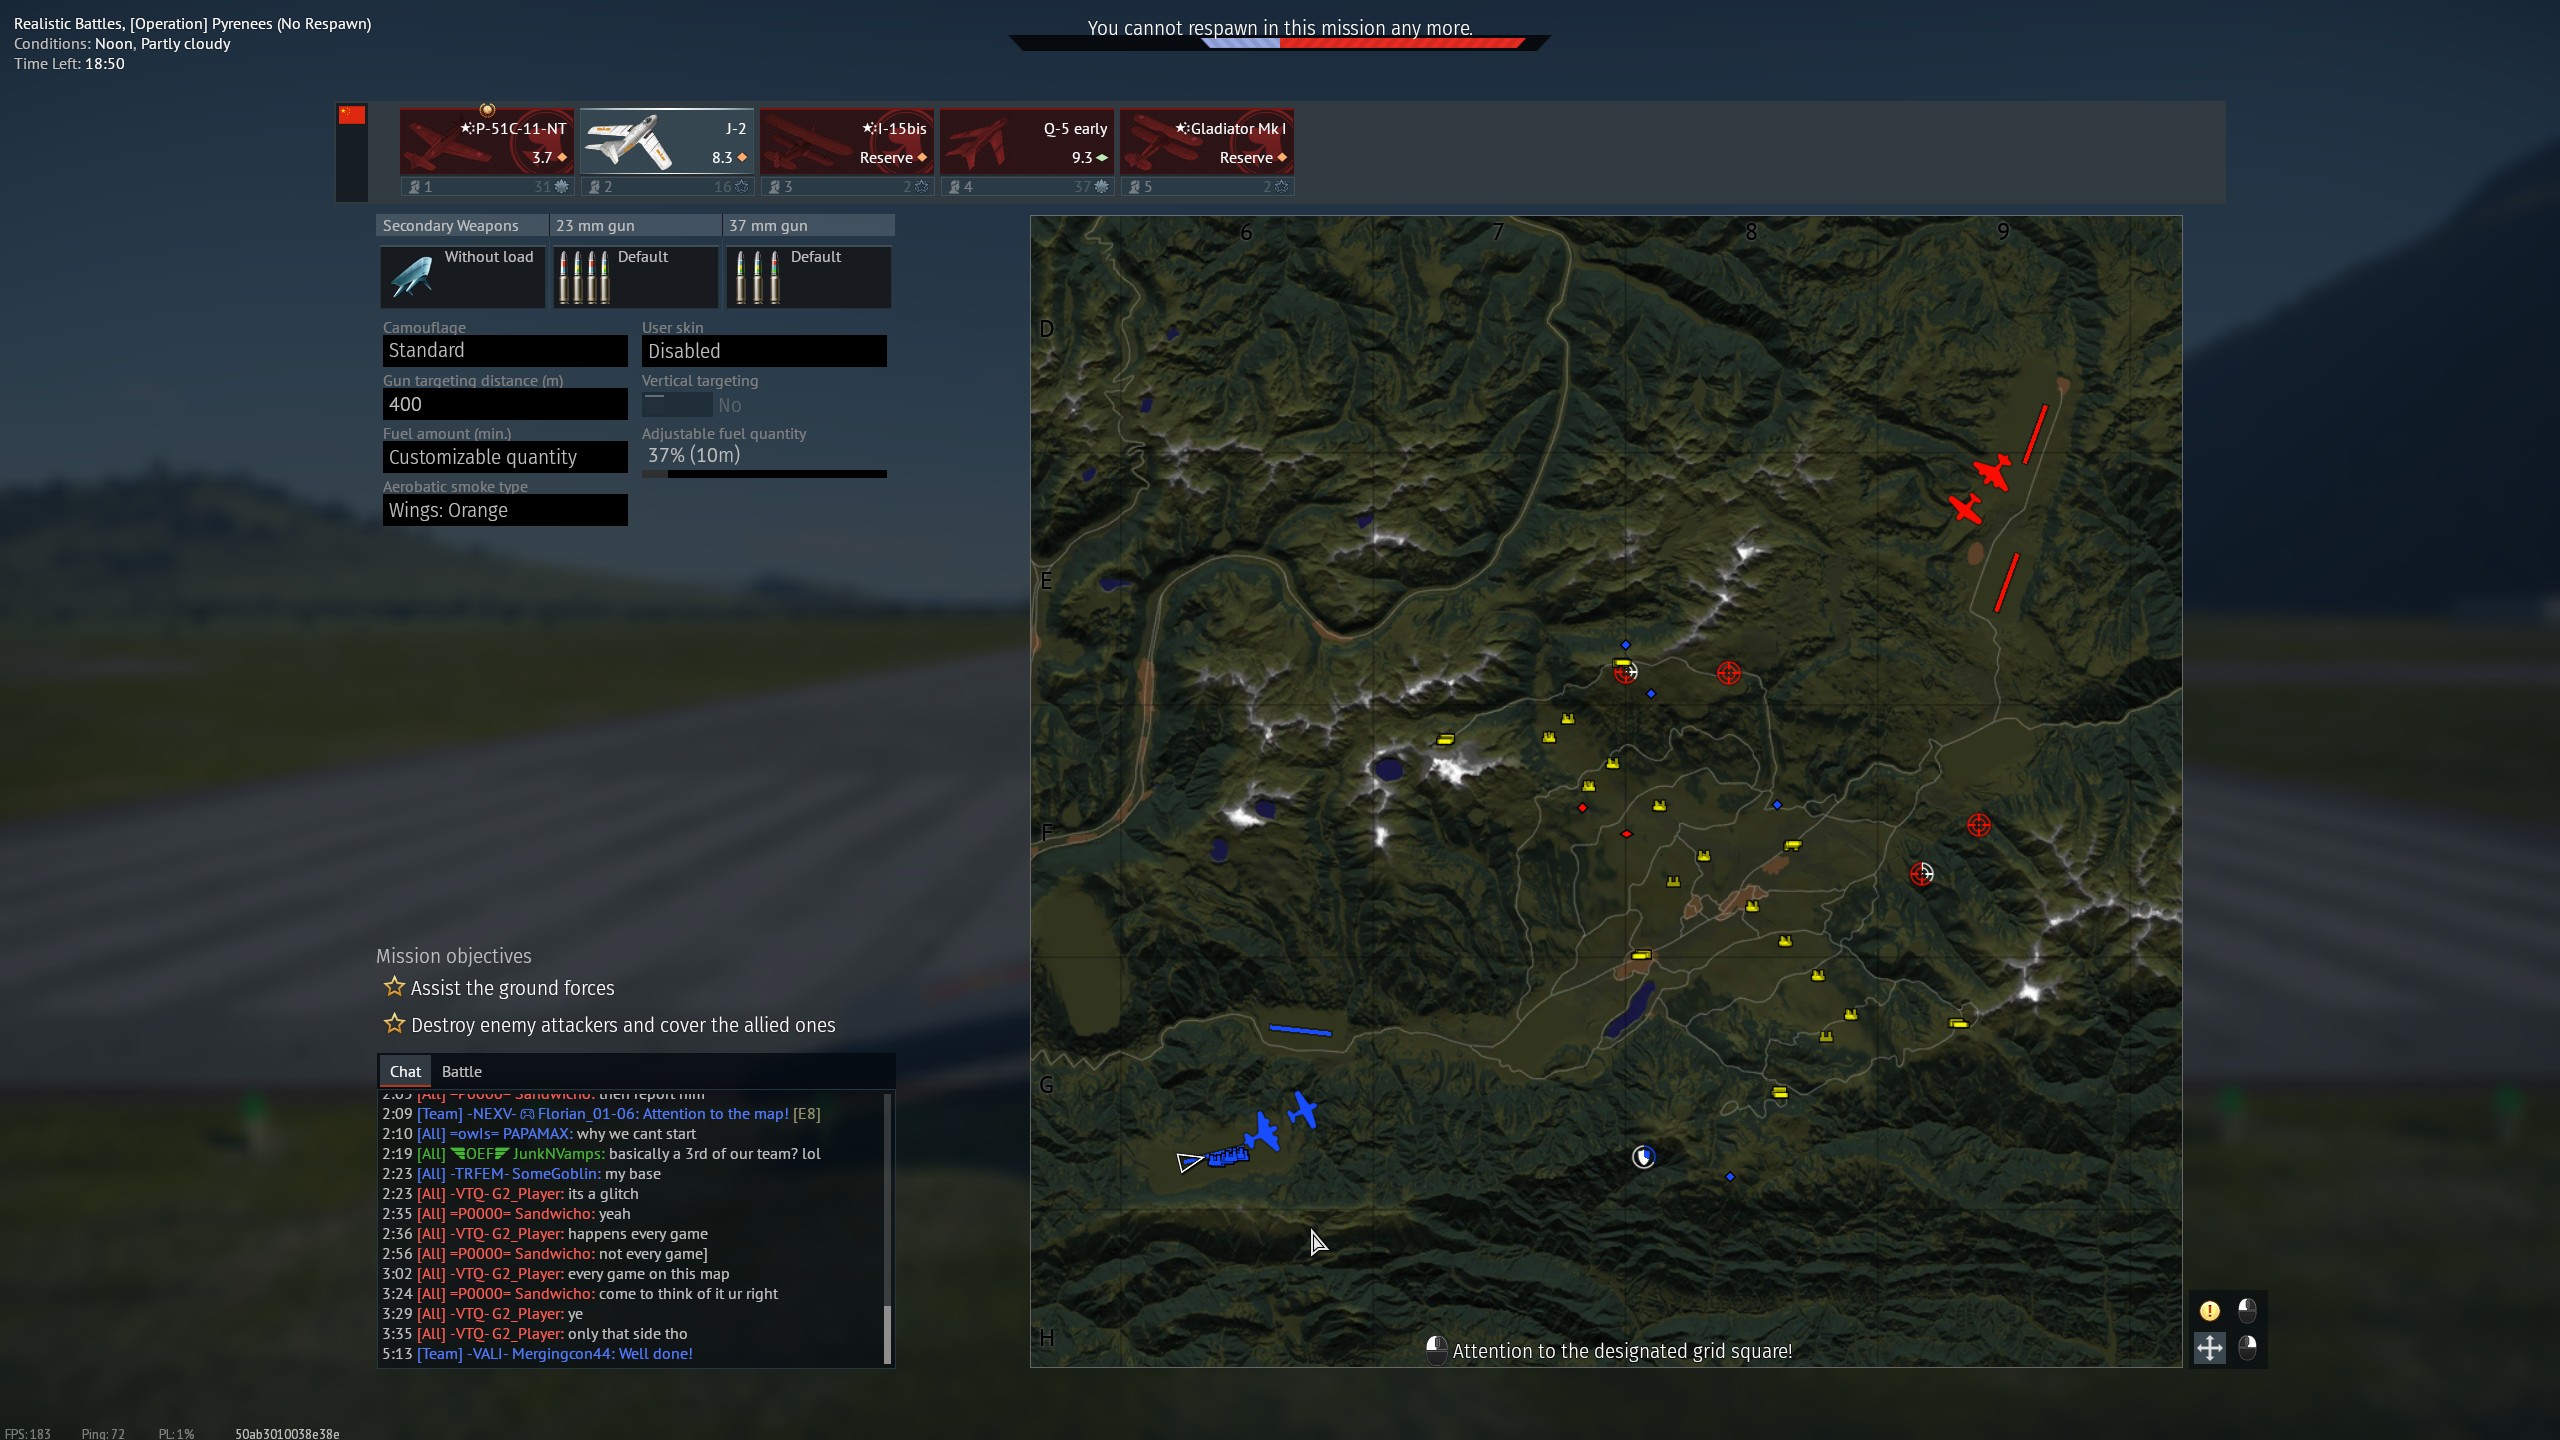Click the right-mouse-button hint icon by move arrows

coord(2247,1348)
